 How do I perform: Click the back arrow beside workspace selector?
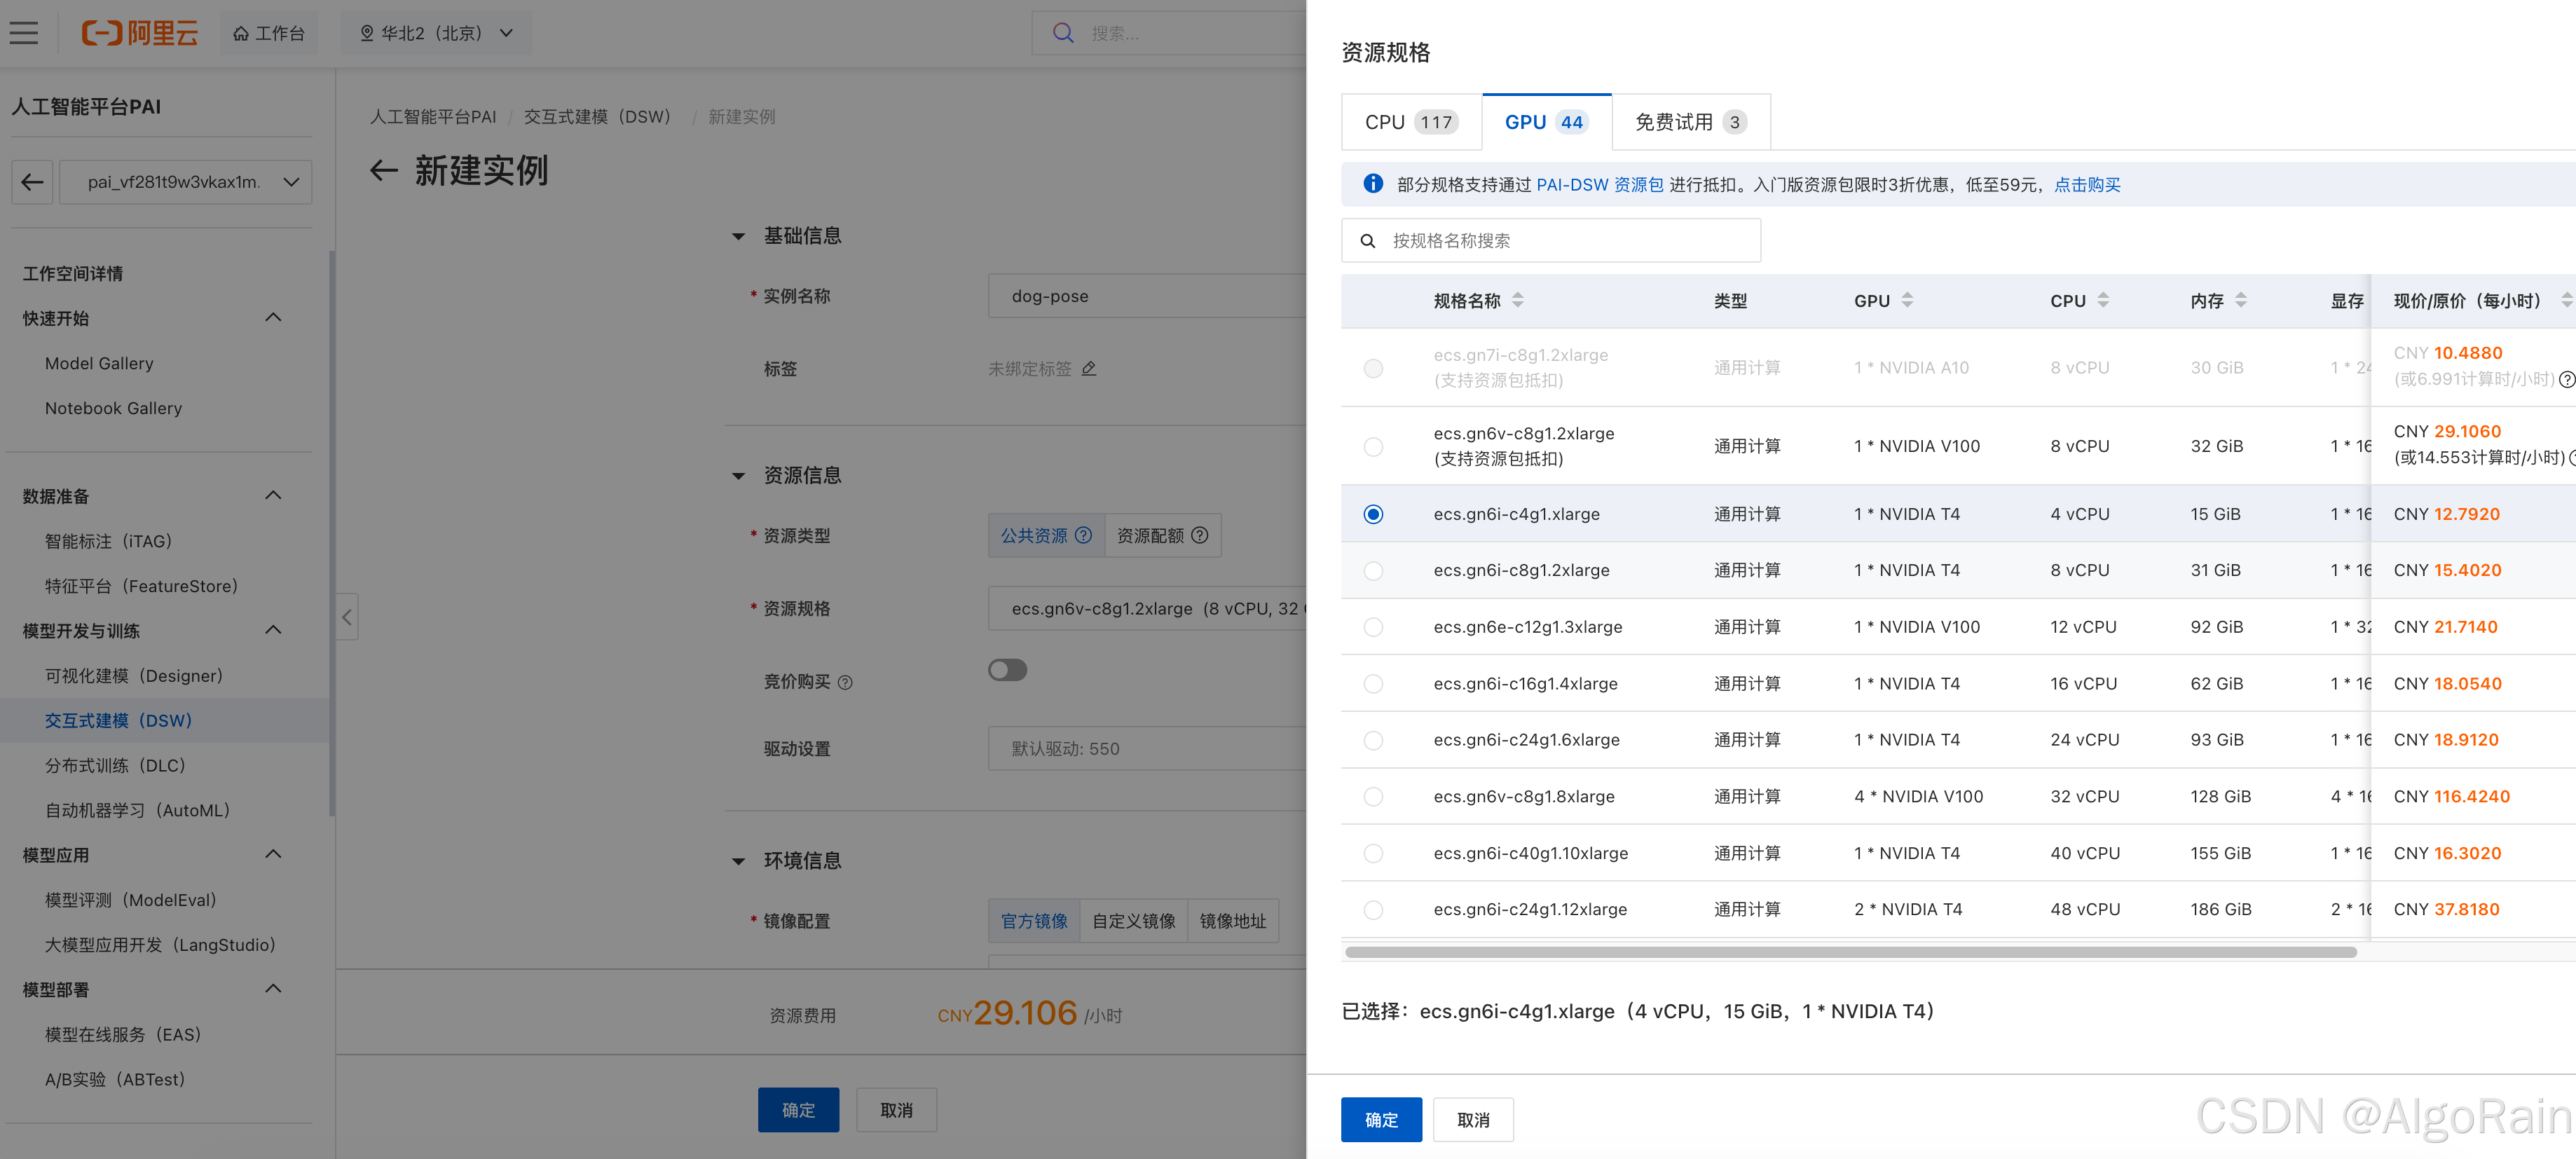(32, 182)
